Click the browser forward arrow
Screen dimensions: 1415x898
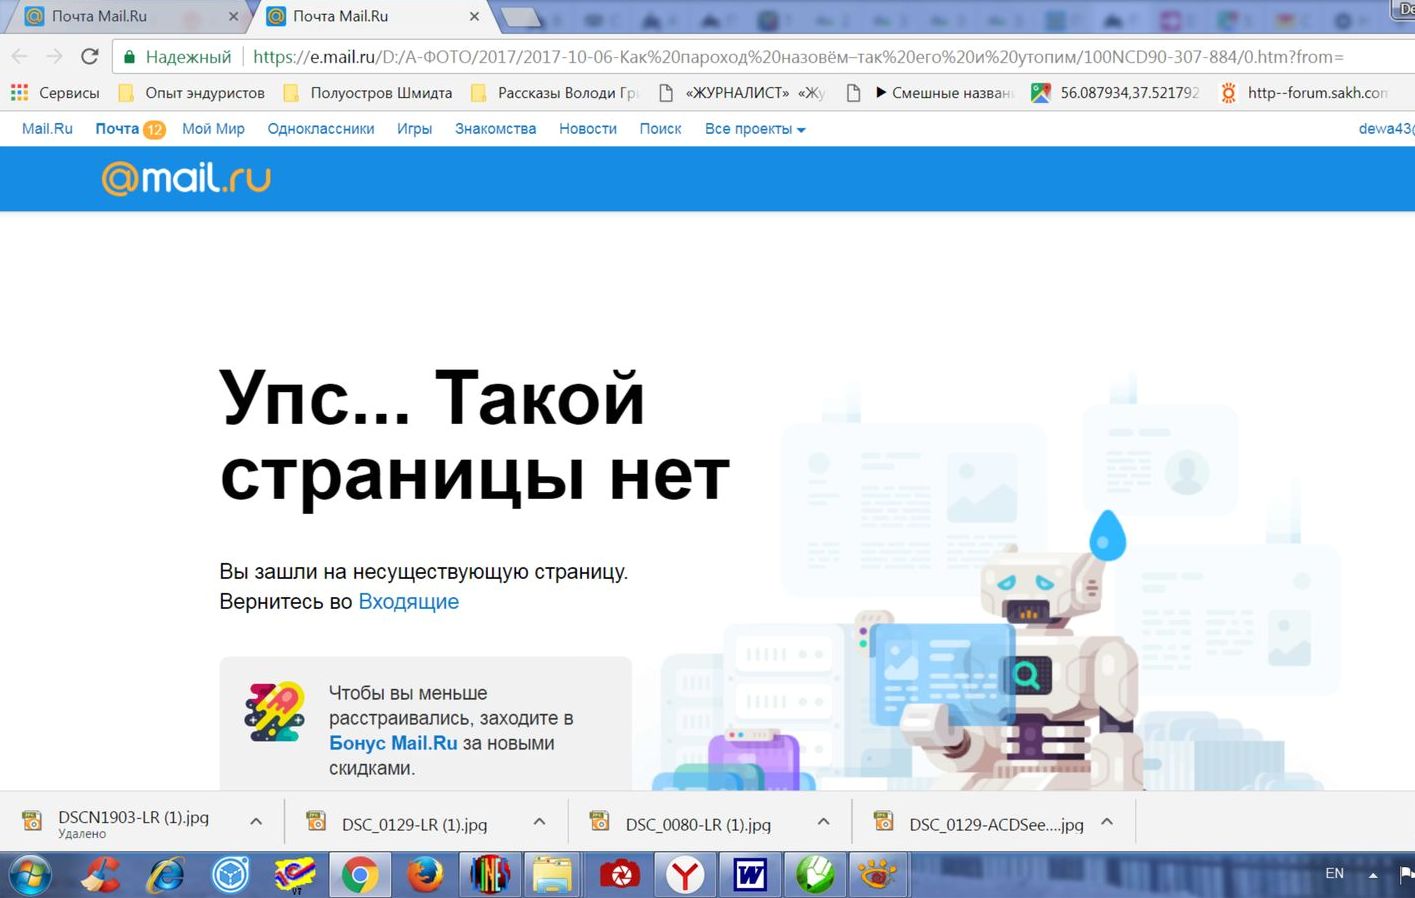[54, 56]
